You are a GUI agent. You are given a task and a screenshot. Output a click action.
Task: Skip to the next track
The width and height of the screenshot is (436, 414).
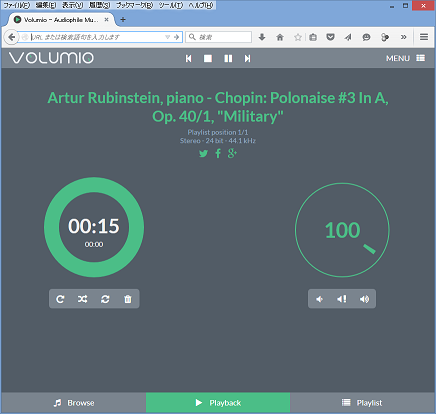[247, 59]
